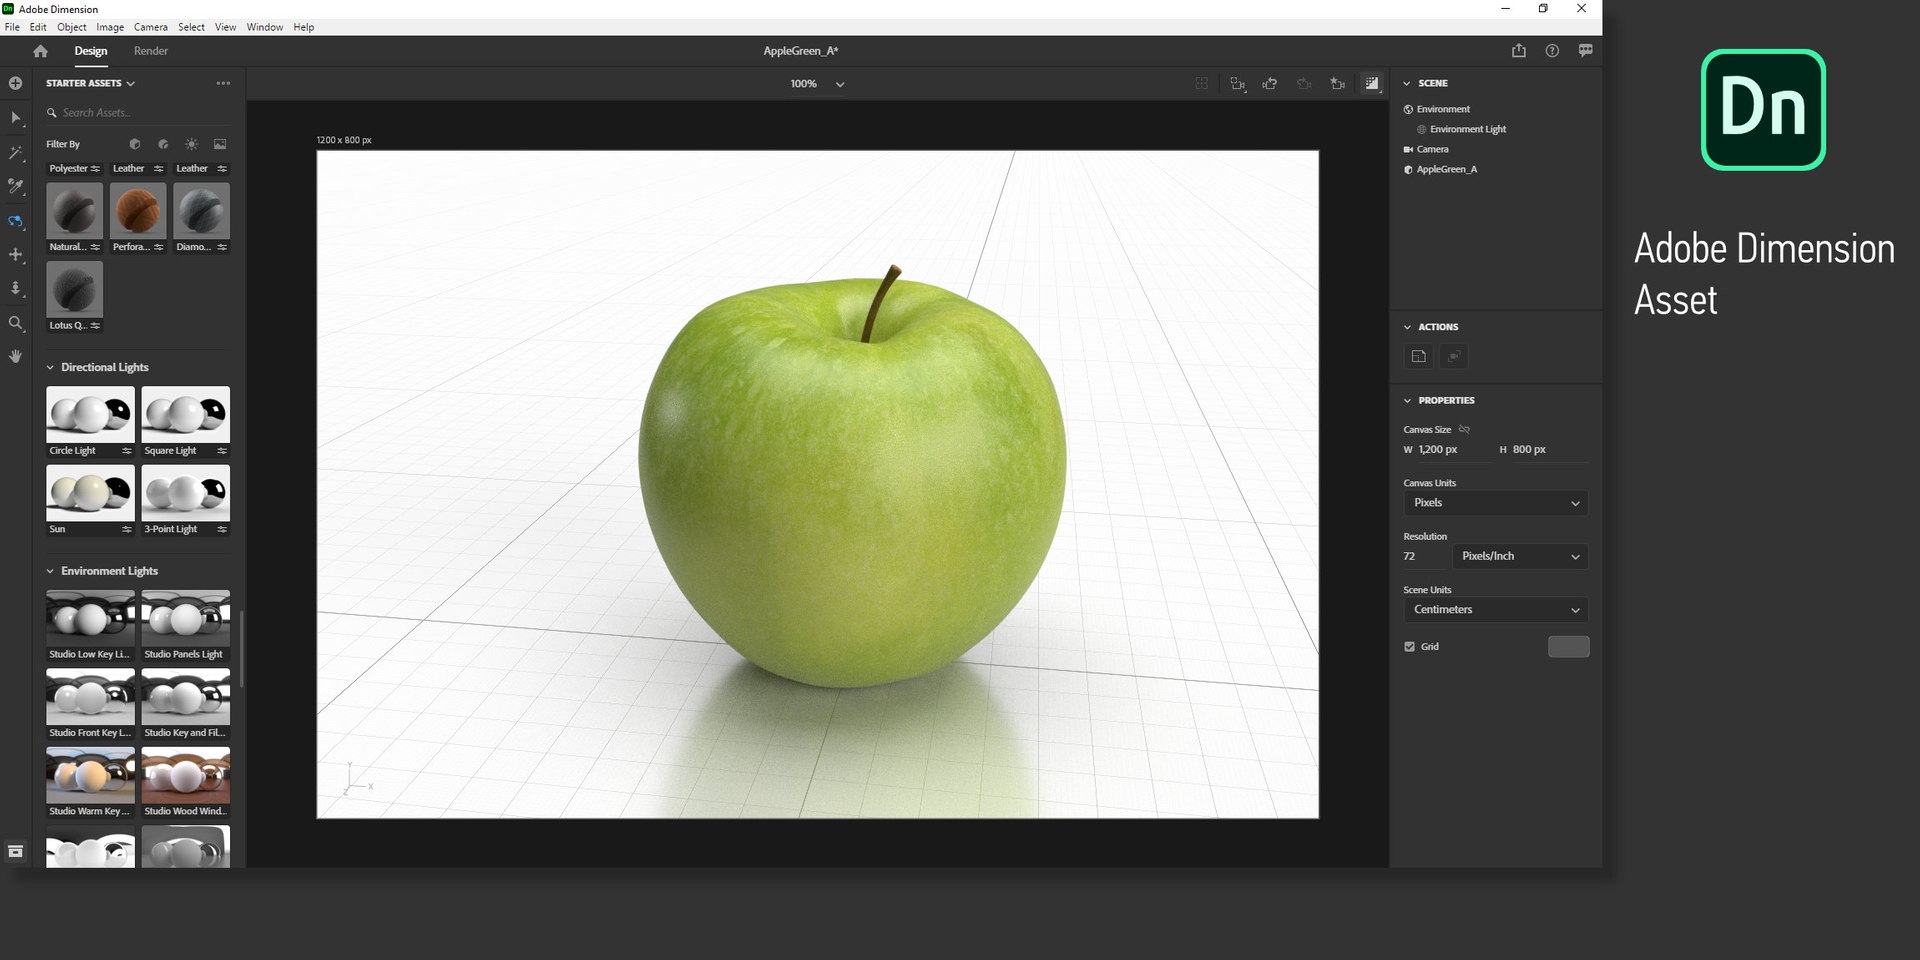
Task: Go to the Home screen
Action: click(40, 51)
